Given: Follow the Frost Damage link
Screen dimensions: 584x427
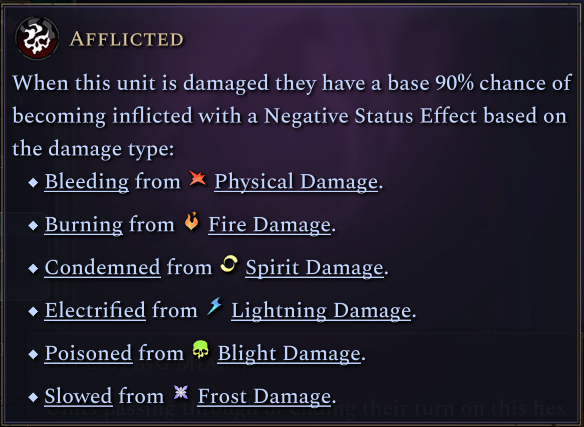Looking at the screenshot, I should coord(264,396).
